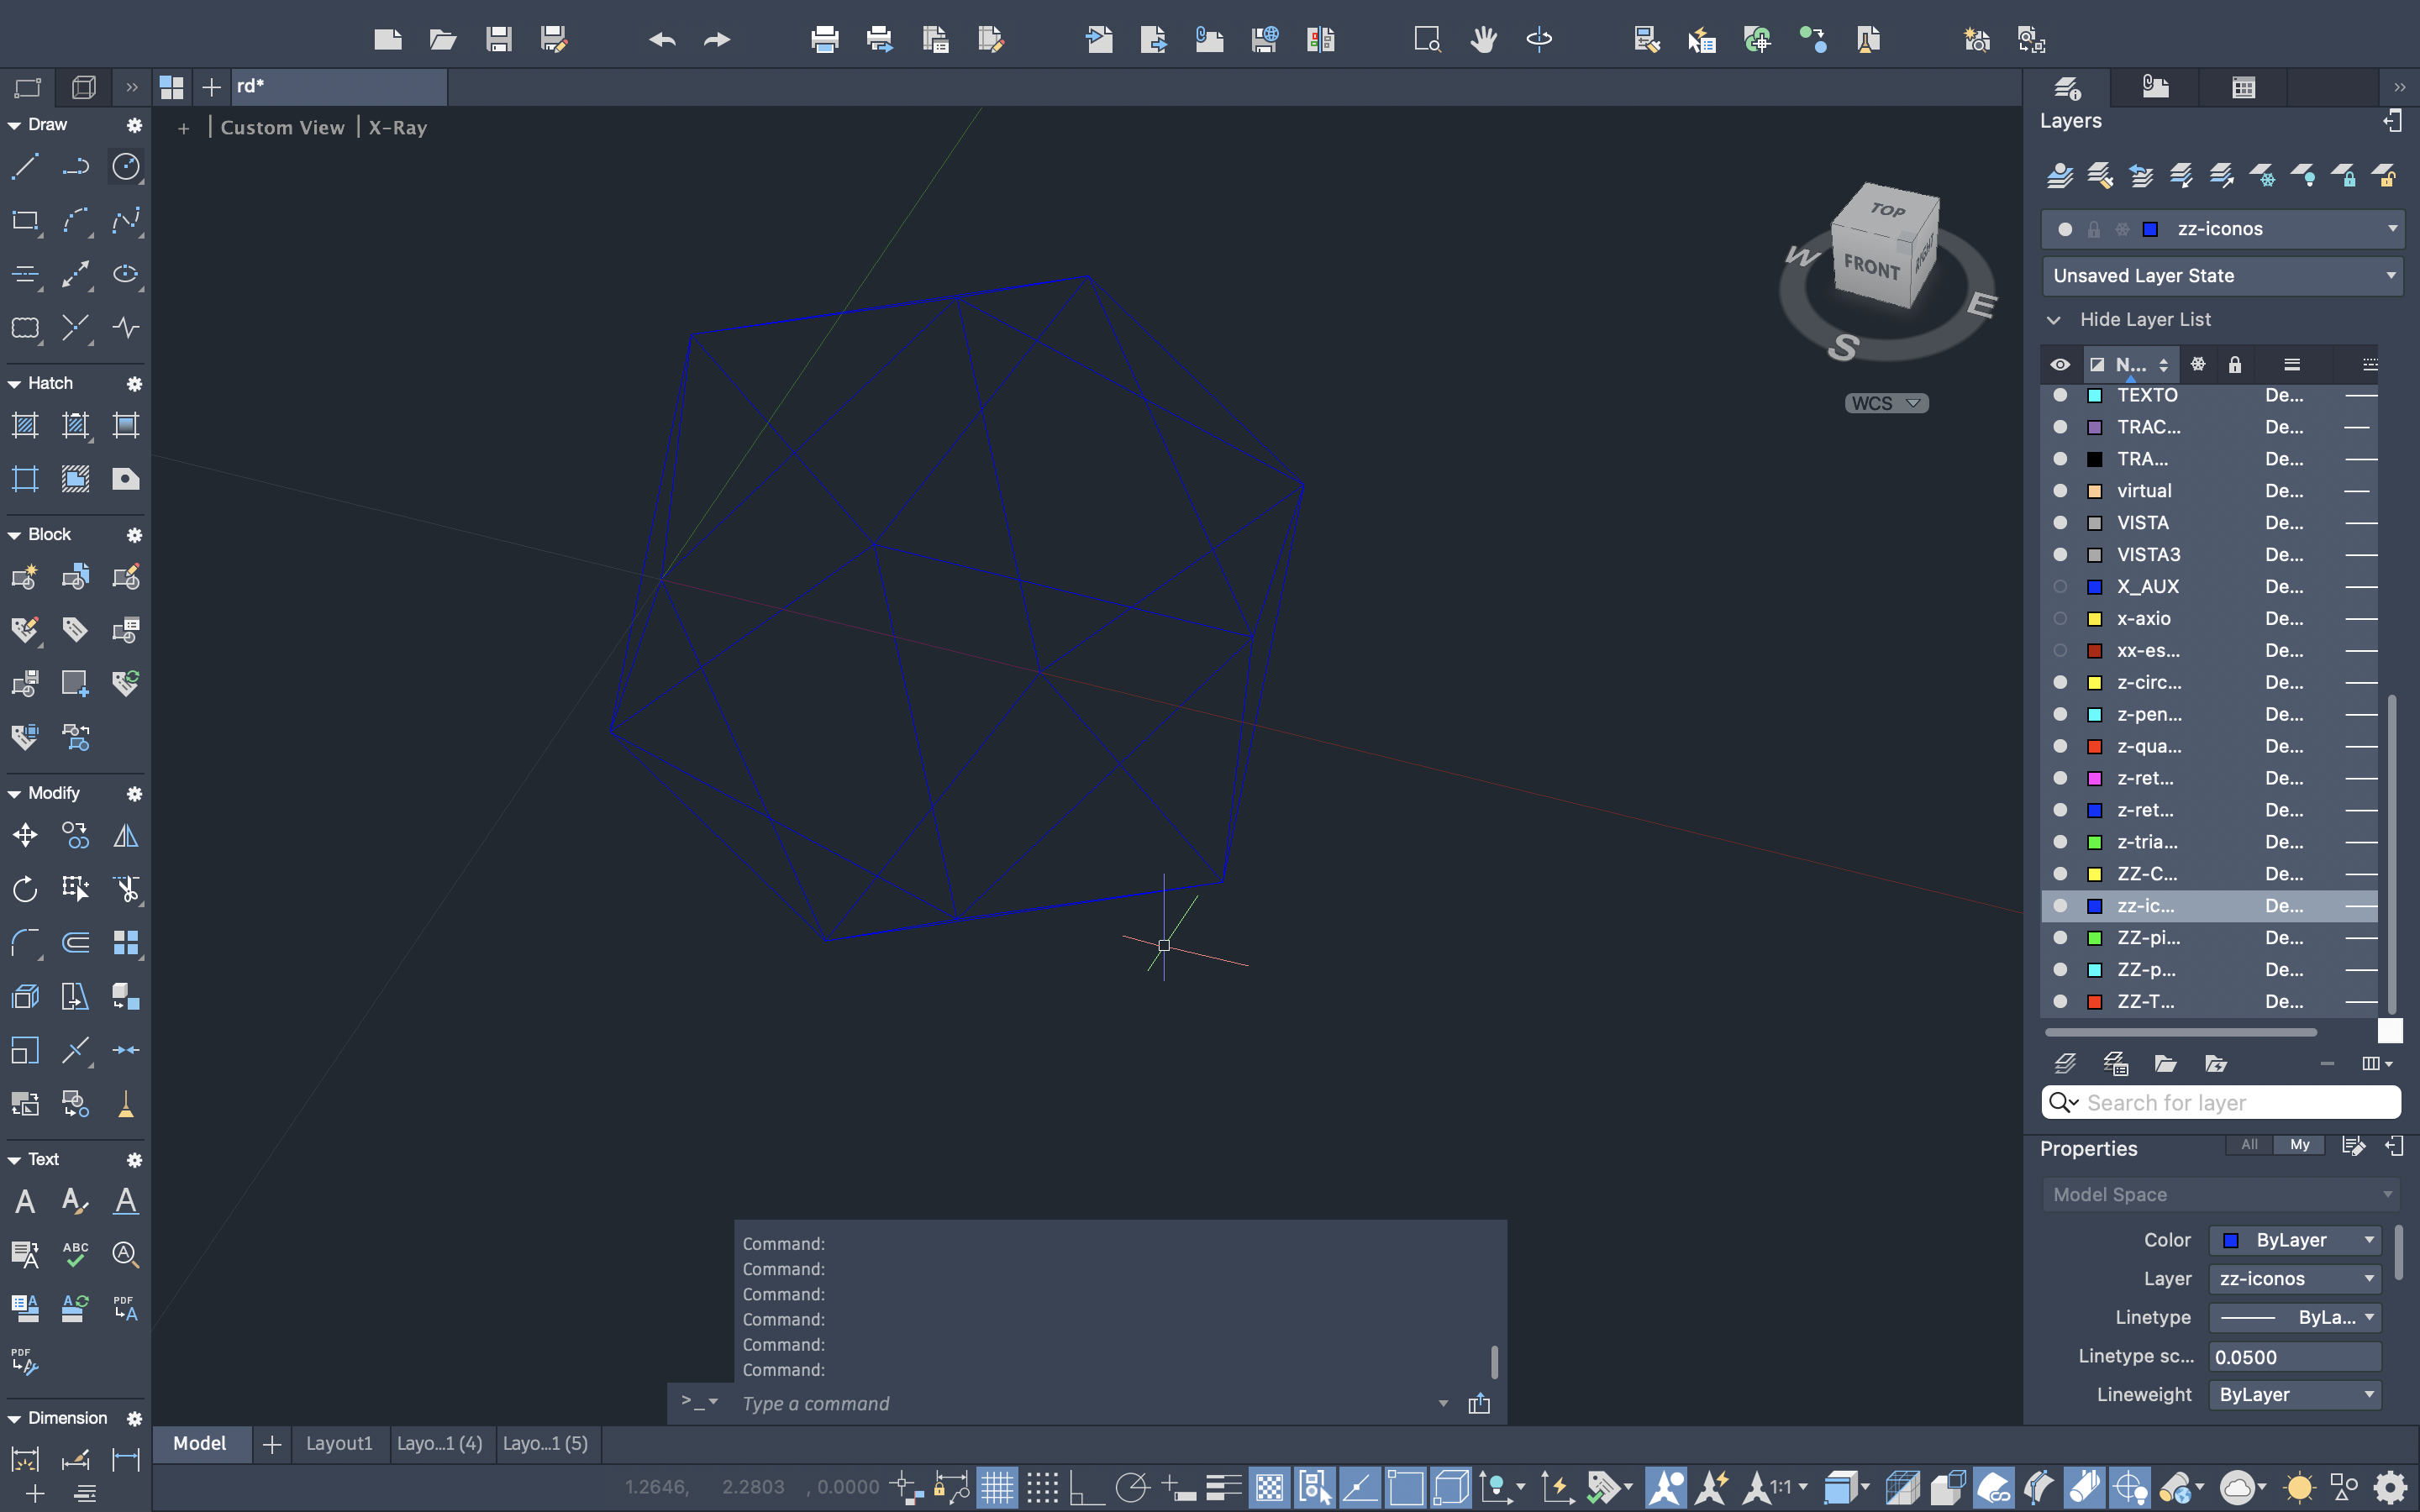Click the WCS coordinate system button
The width and height of the screenshot is (2420, 1512).
[x=1885, y=403]
